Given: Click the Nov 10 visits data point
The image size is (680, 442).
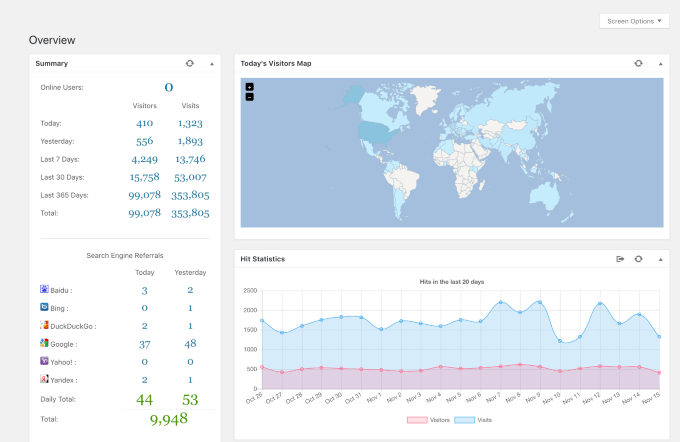Looking at the screenshot, I should point(560,341).
